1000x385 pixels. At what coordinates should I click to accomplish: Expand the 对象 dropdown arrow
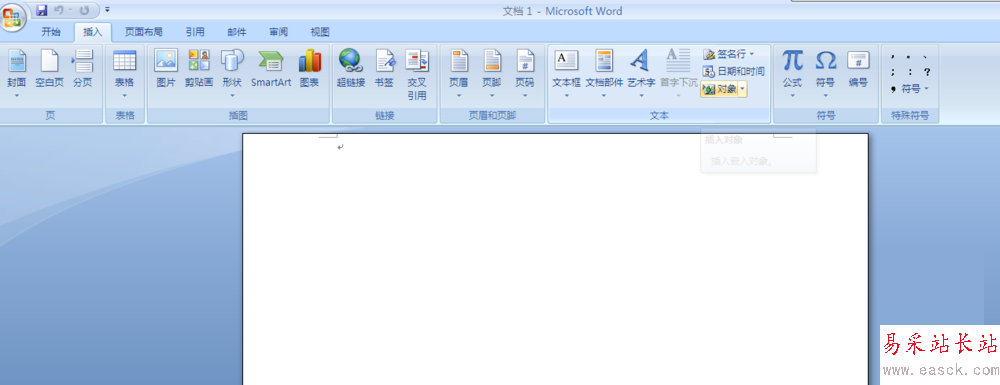743,89
